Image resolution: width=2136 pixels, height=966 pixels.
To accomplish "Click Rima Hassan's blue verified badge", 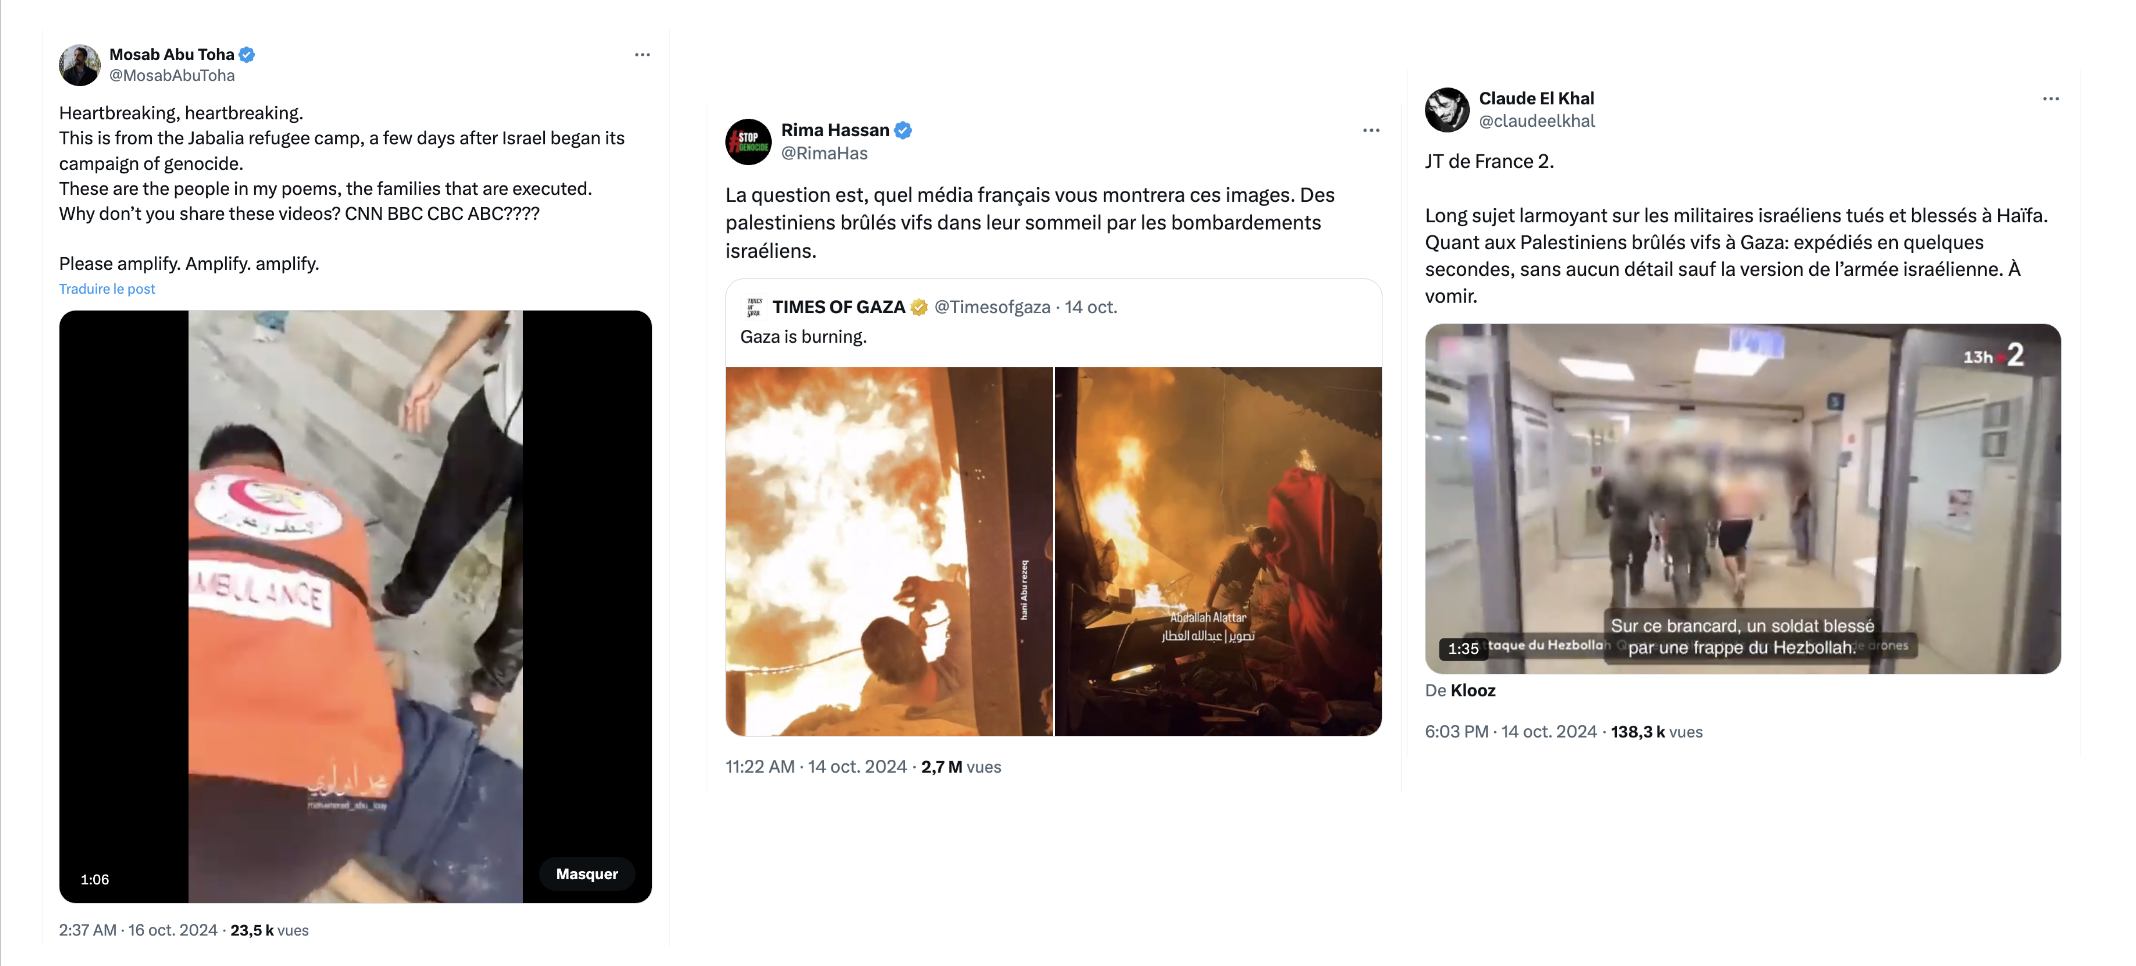I will (x=903, y=130).
